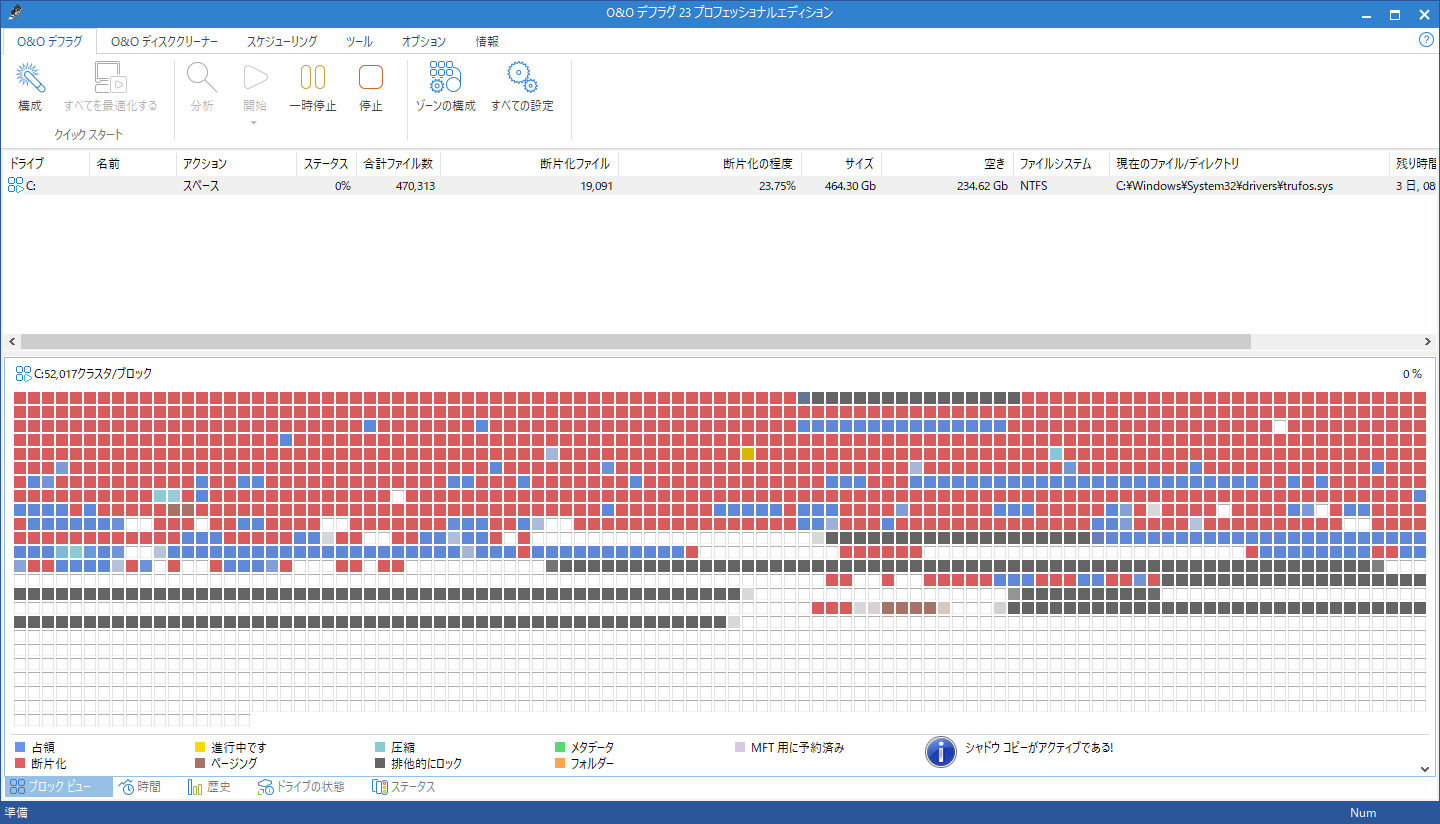Click the MFT 用に予約済み legend swatch
This screenshot has height=824, width=1440.
(740, 747)
